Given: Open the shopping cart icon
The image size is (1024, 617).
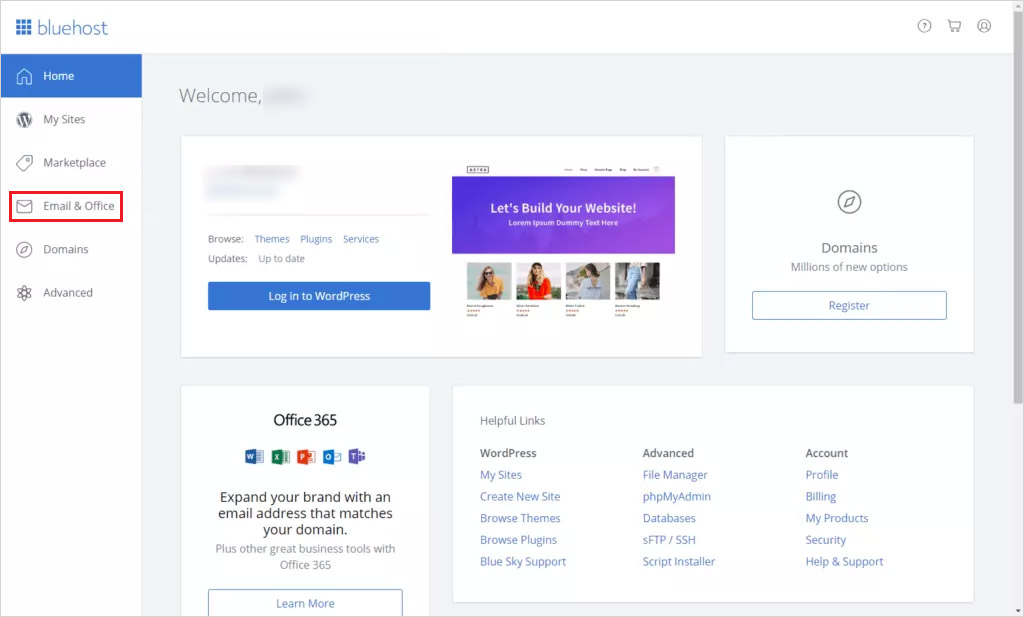Looking at the screenshot, I should (x=954, y=26).
